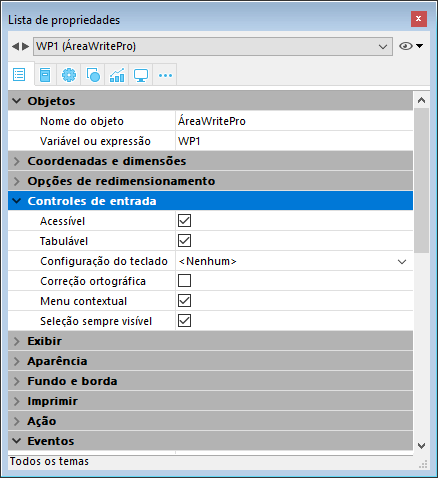Click the three dots more icon
The image size is (438, 478).
(x=165, y=75)
